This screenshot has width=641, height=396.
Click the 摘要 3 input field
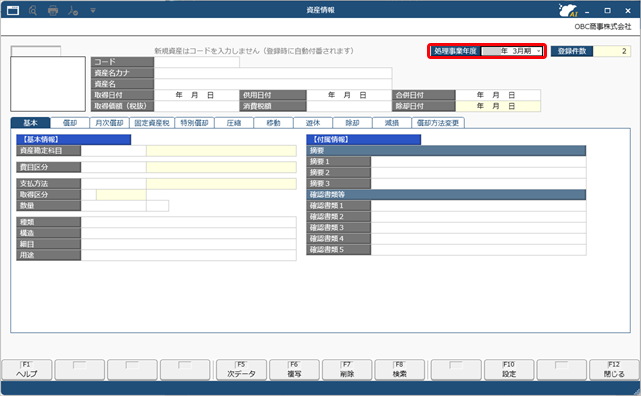pyautogui.click(x=478, y=183)
